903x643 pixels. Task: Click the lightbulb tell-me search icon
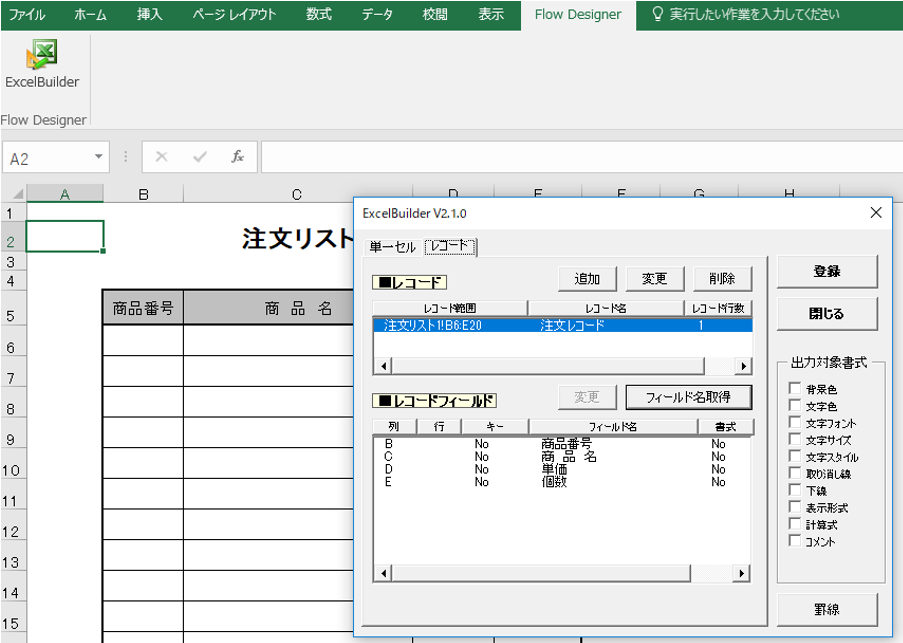[x=657, y=14]
